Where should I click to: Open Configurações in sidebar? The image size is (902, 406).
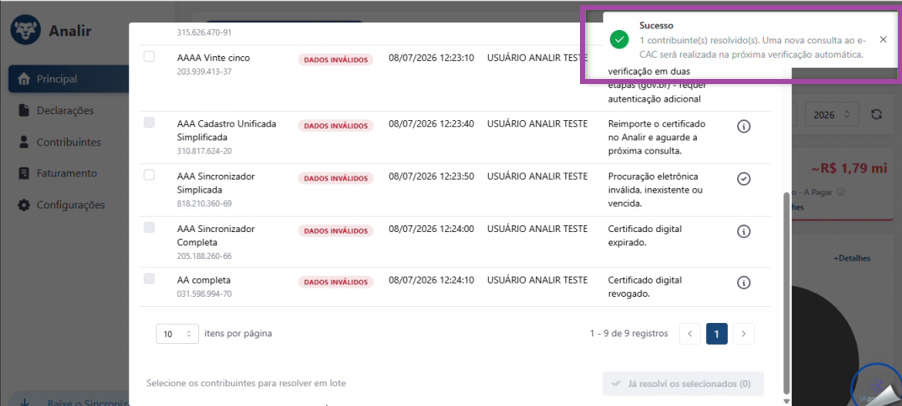click(x=70, y=205)
